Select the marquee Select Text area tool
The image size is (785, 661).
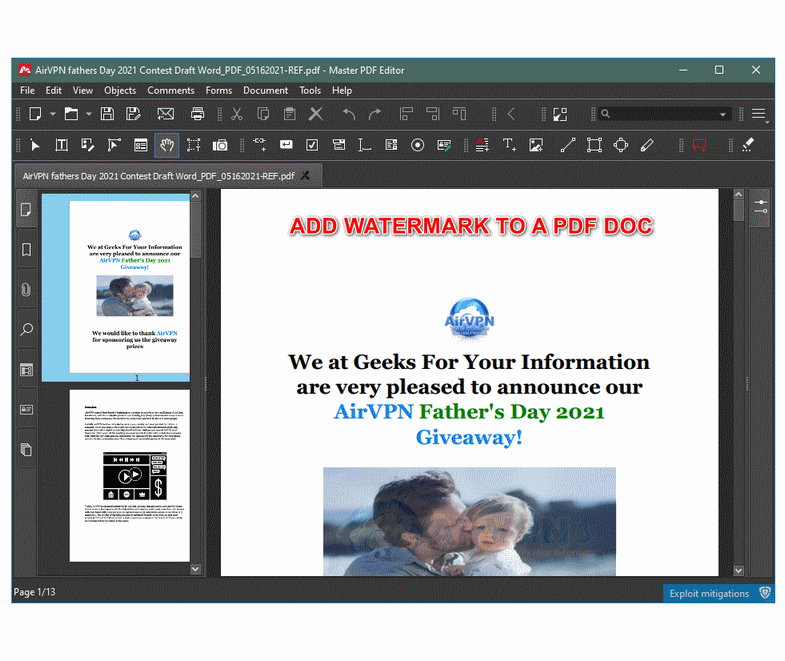[193, 145]
